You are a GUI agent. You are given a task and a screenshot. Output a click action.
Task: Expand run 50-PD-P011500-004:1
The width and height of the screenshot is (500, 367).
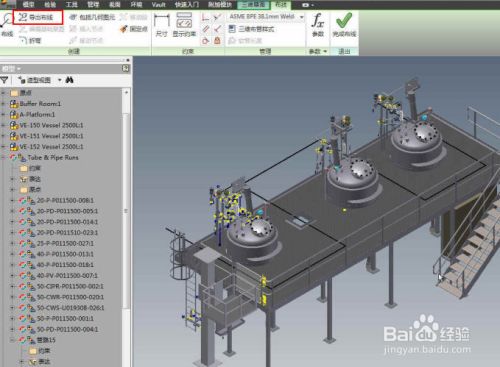pyautogui.click(x=12, y=329)
